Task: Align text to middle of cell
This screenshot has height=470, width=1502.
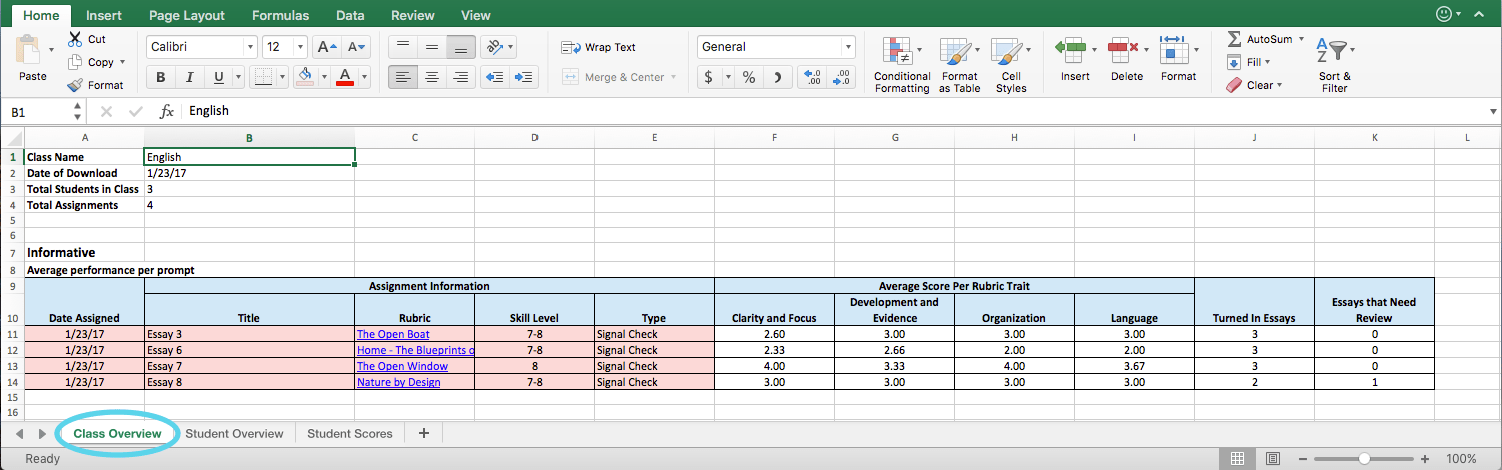Action: 432,47
